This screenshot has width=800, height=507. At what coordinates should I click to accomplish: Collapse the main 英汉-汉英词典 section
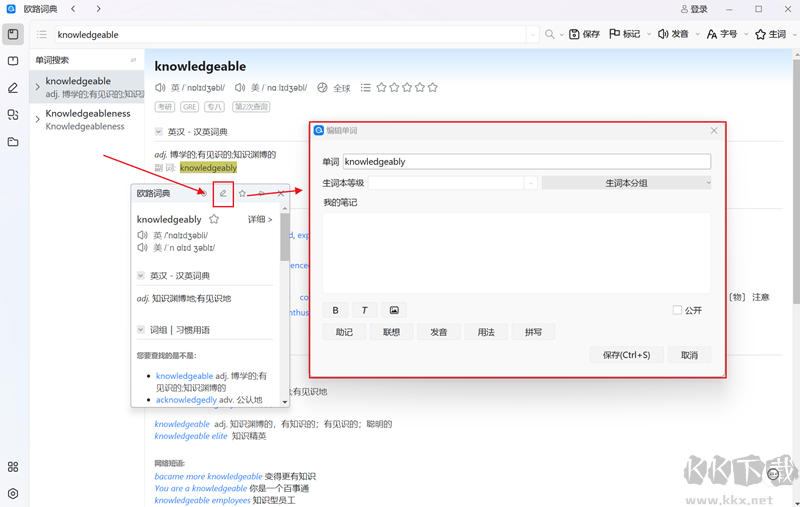pyautogui.click(x=159, y=132)
